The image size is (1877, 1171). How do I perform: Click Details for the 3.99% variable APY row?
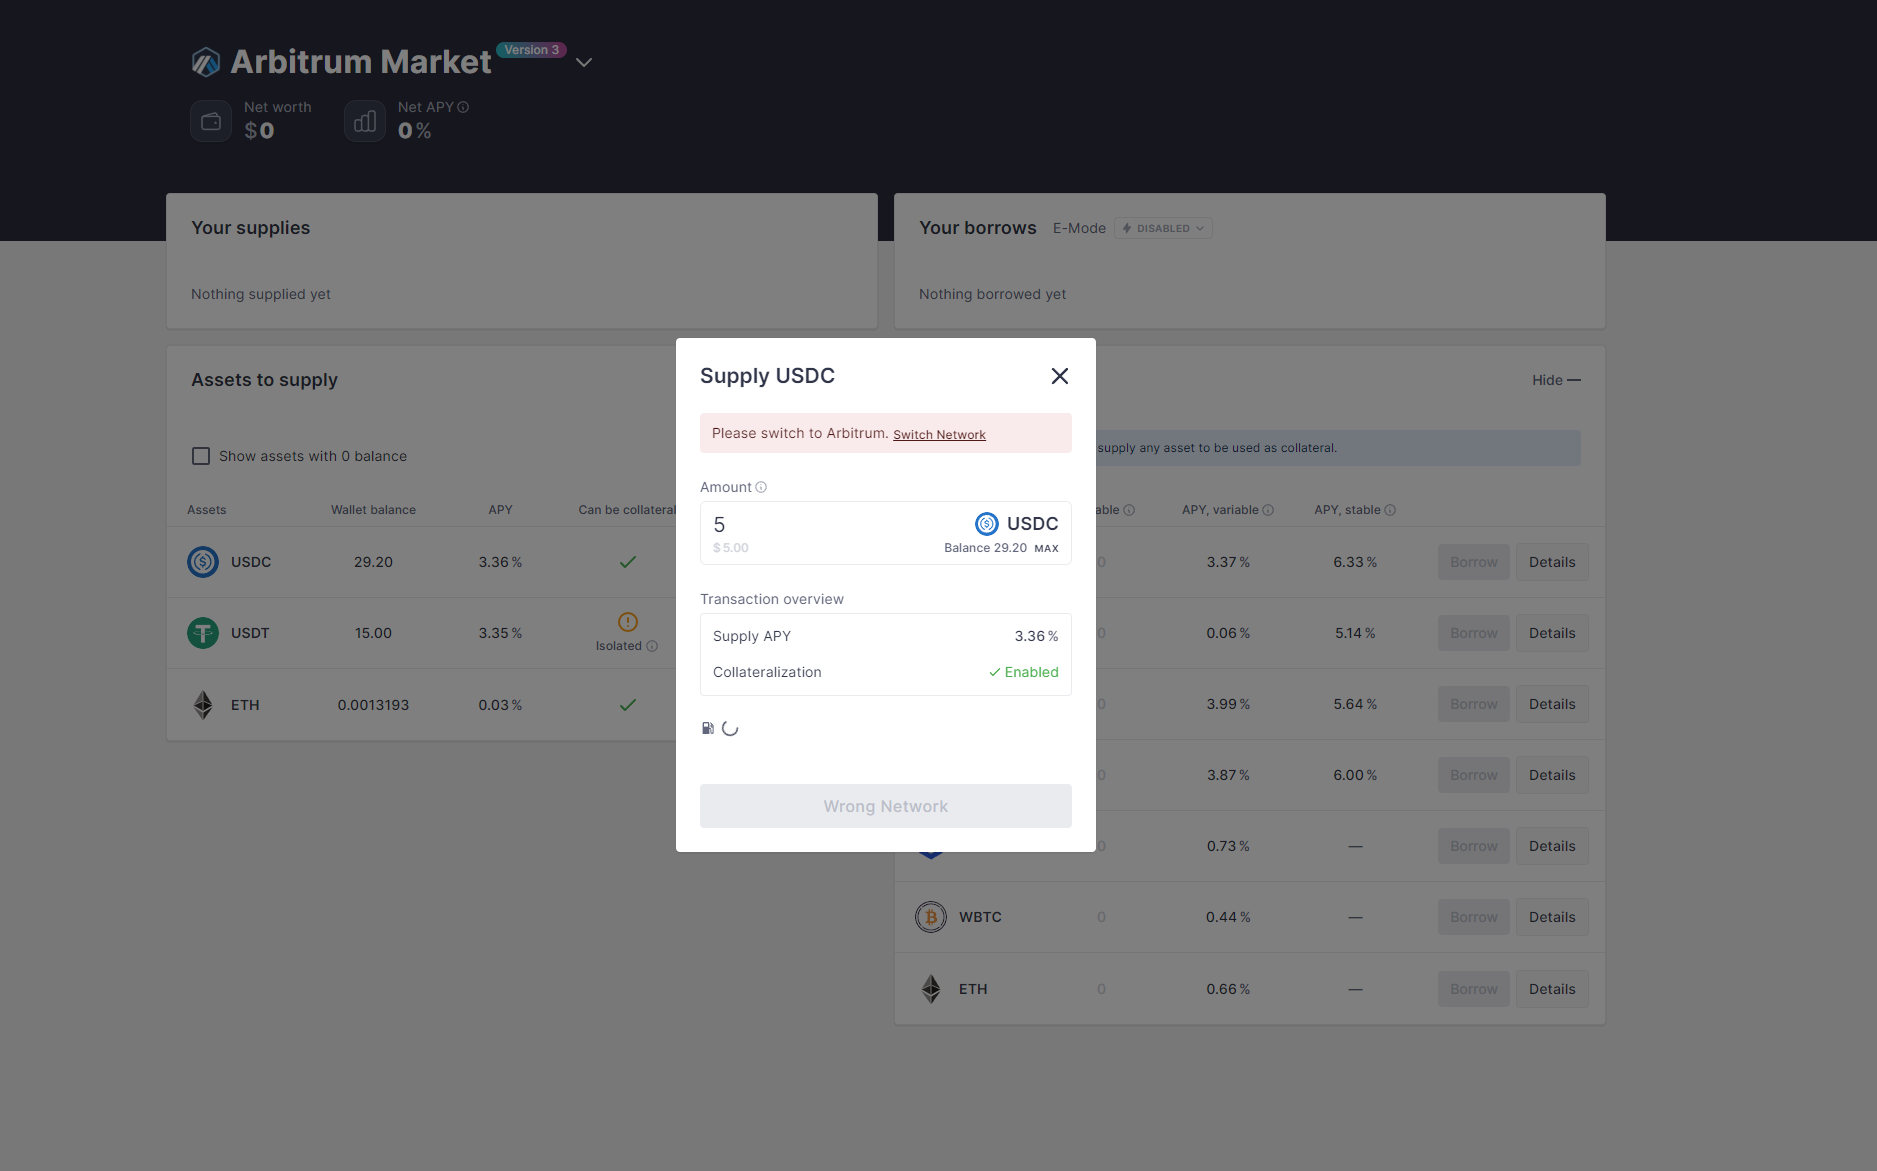(1552, 704)
